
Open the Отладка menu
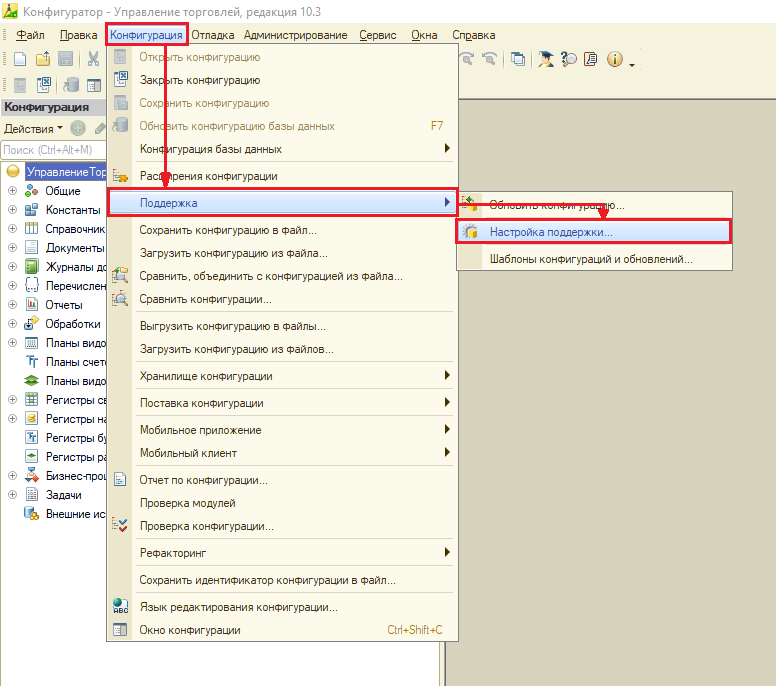pyautogui.click(x=213, y=35)
